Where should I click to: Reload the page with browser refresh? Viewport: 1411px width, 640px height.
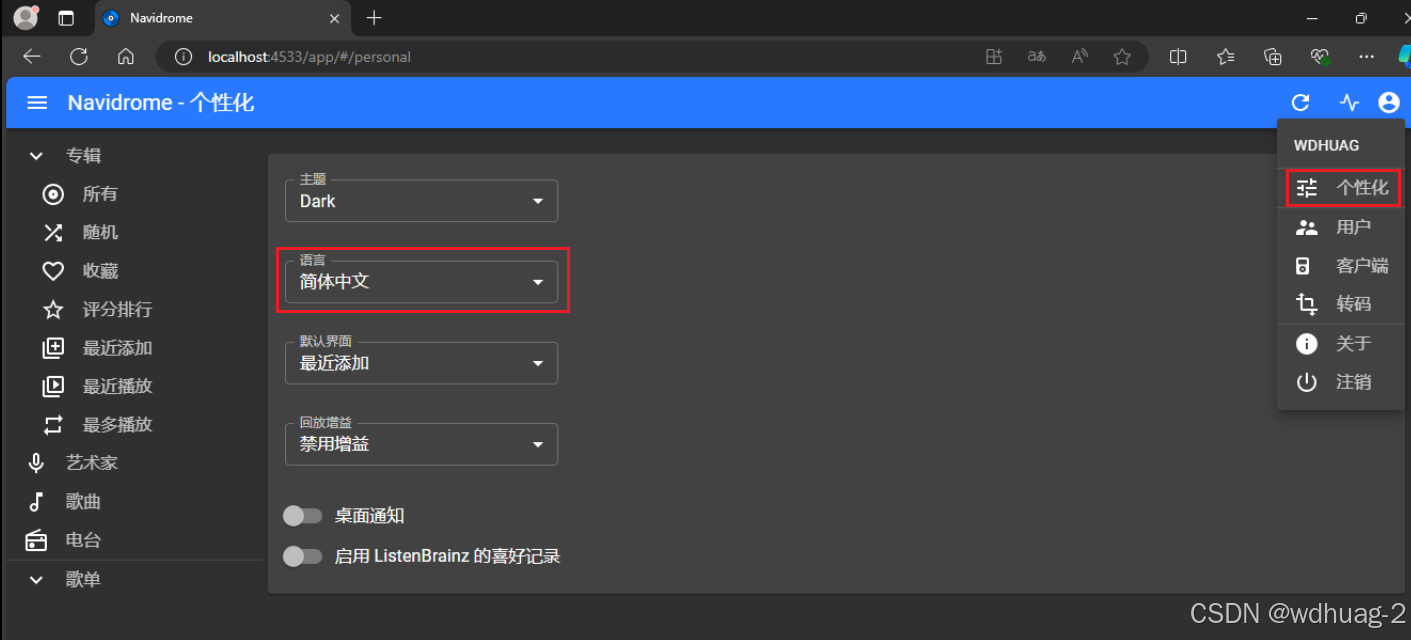[79, 57]
